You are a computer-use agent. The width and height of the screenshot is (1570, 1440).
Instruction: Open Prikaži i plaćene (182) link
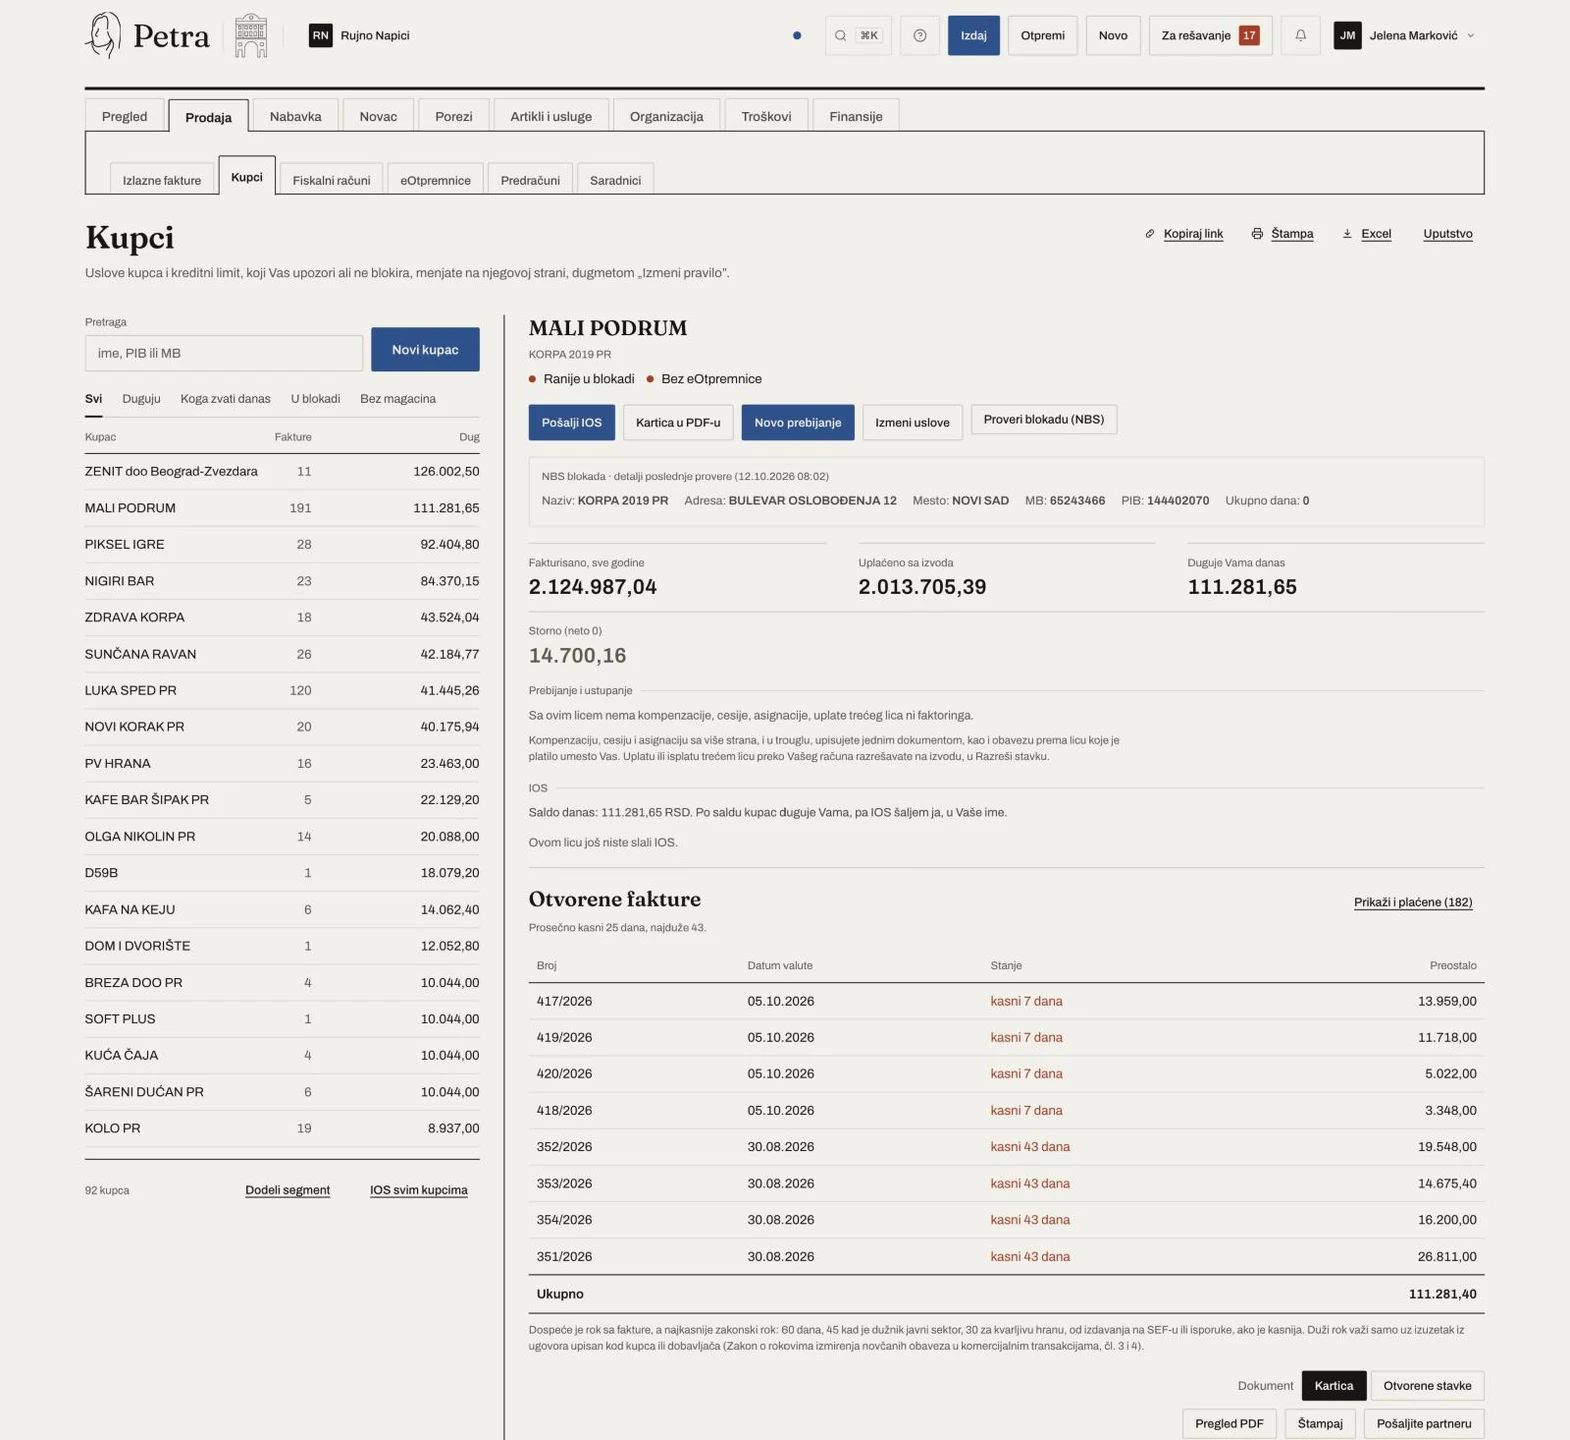click(1412, 903)
